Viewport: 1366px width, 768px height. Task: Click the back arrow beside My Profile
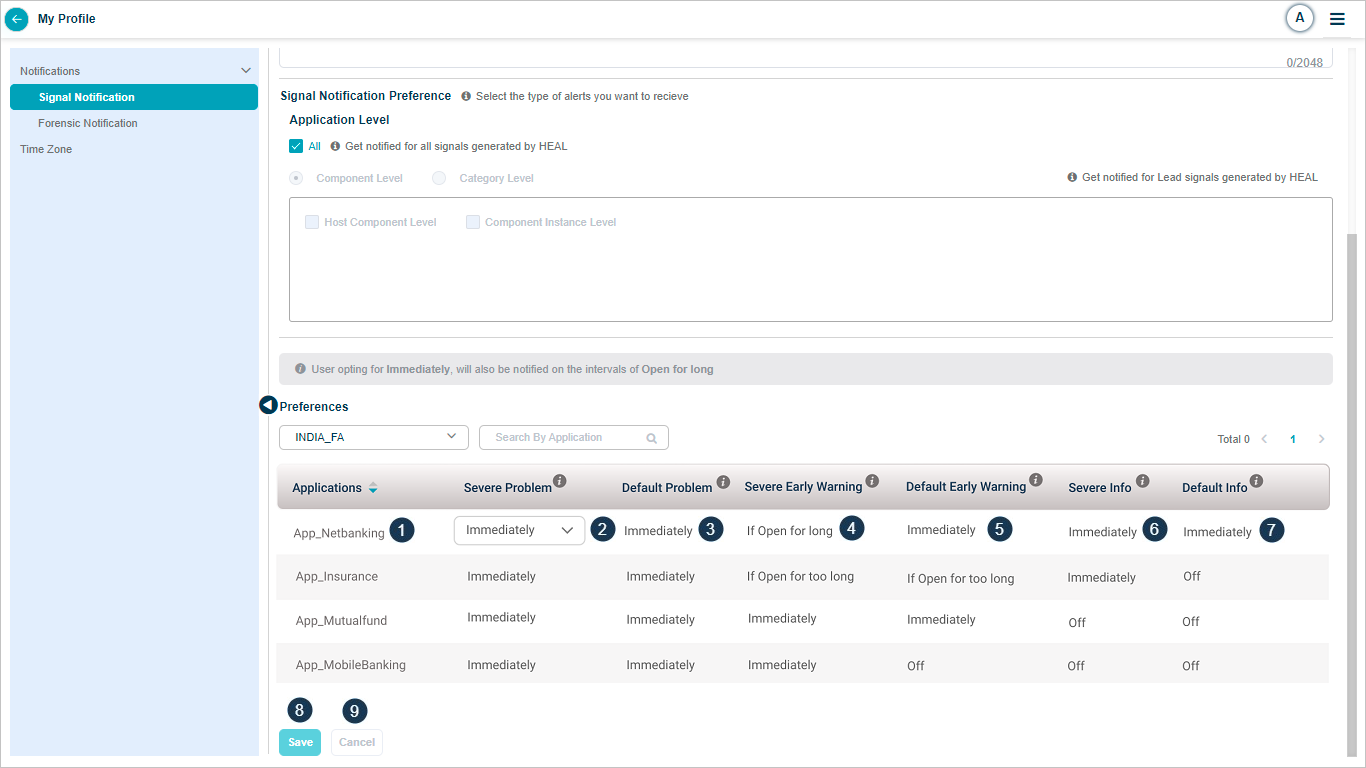17,19
